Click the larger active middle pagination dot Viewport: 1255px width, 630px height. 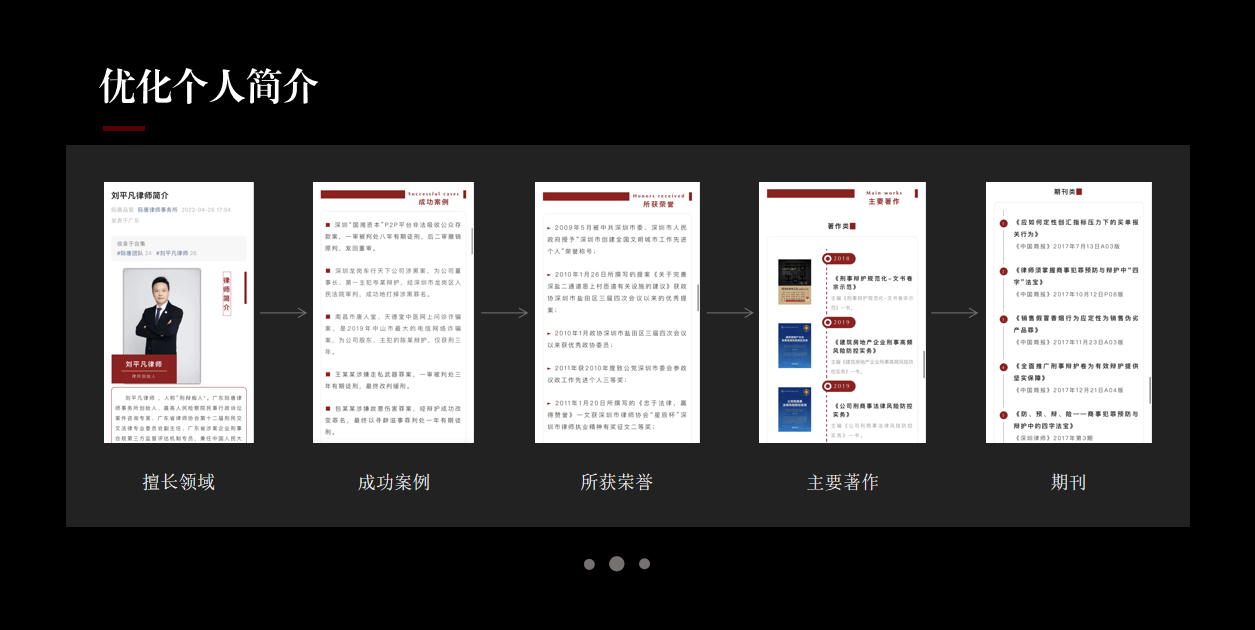(x=617, y=564)
